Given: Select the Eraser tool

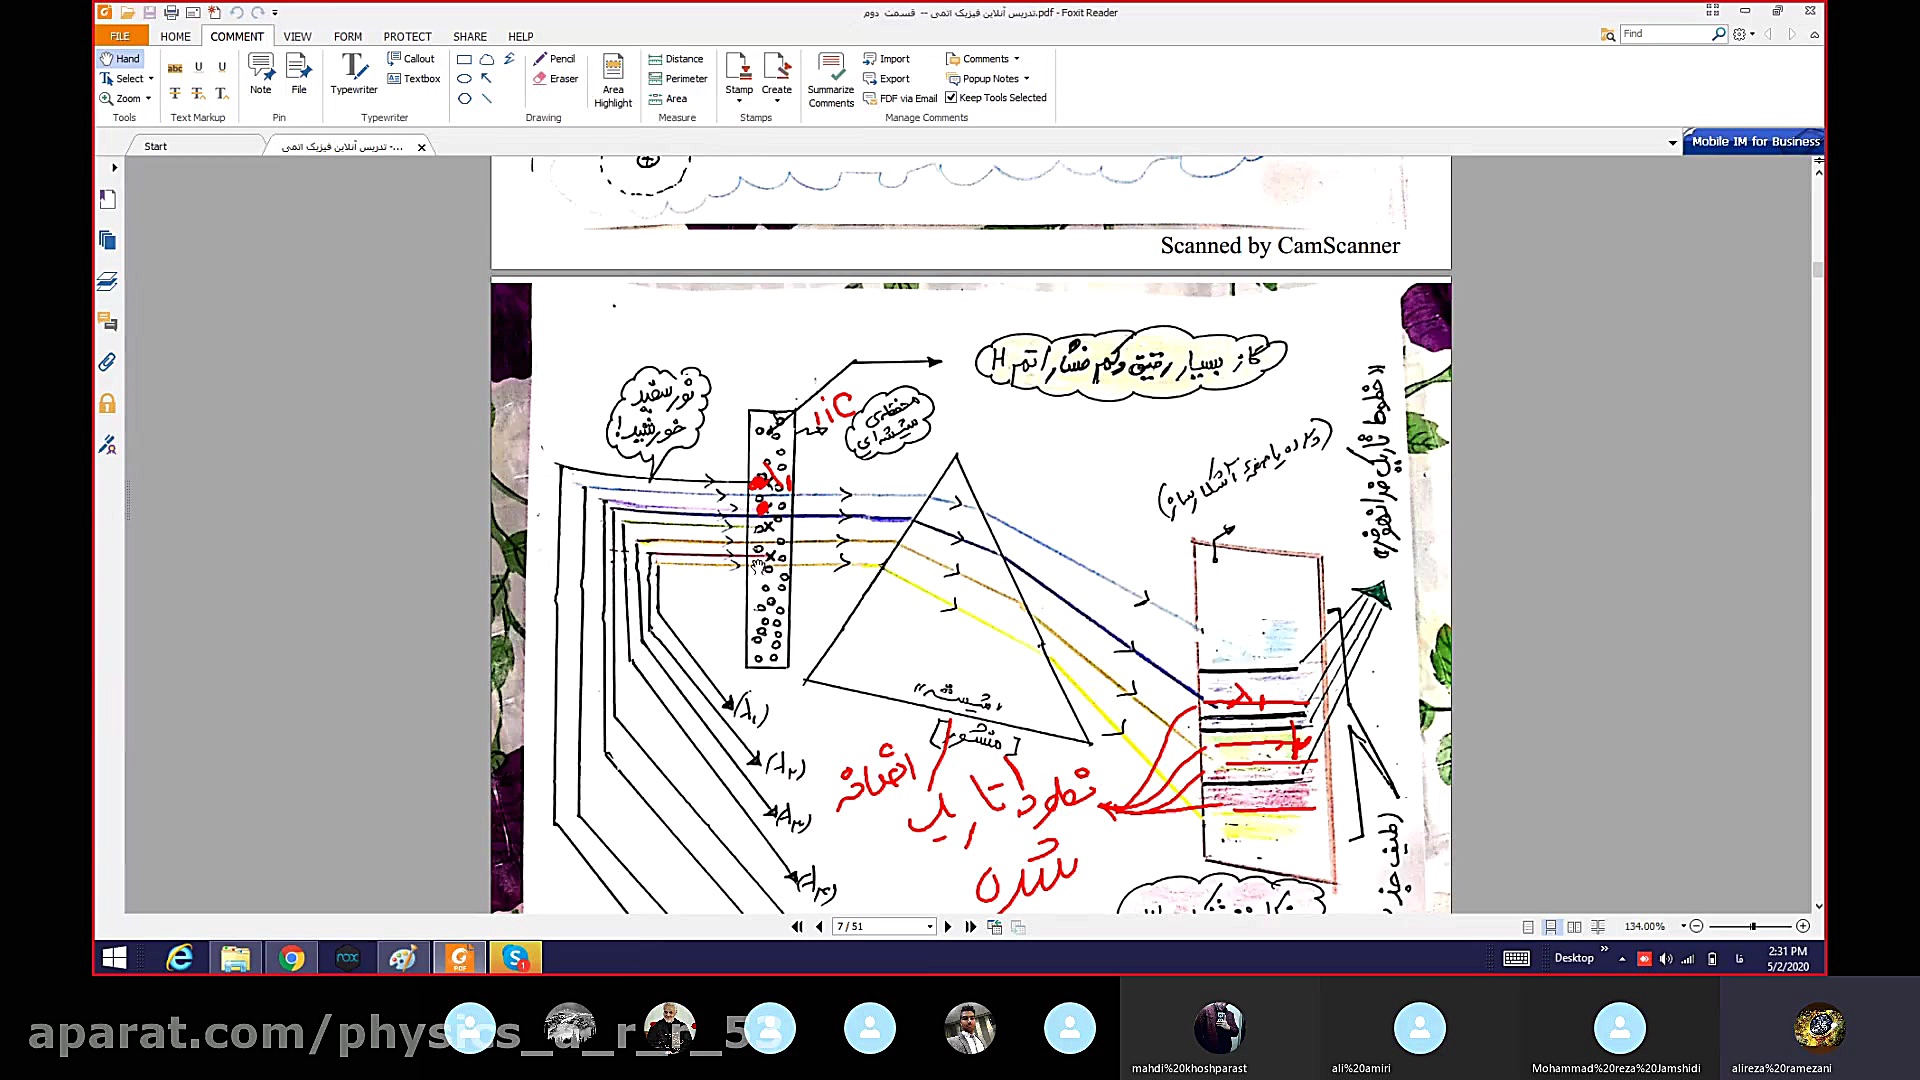Looking at the screenshot, I should tap(555, 79).
